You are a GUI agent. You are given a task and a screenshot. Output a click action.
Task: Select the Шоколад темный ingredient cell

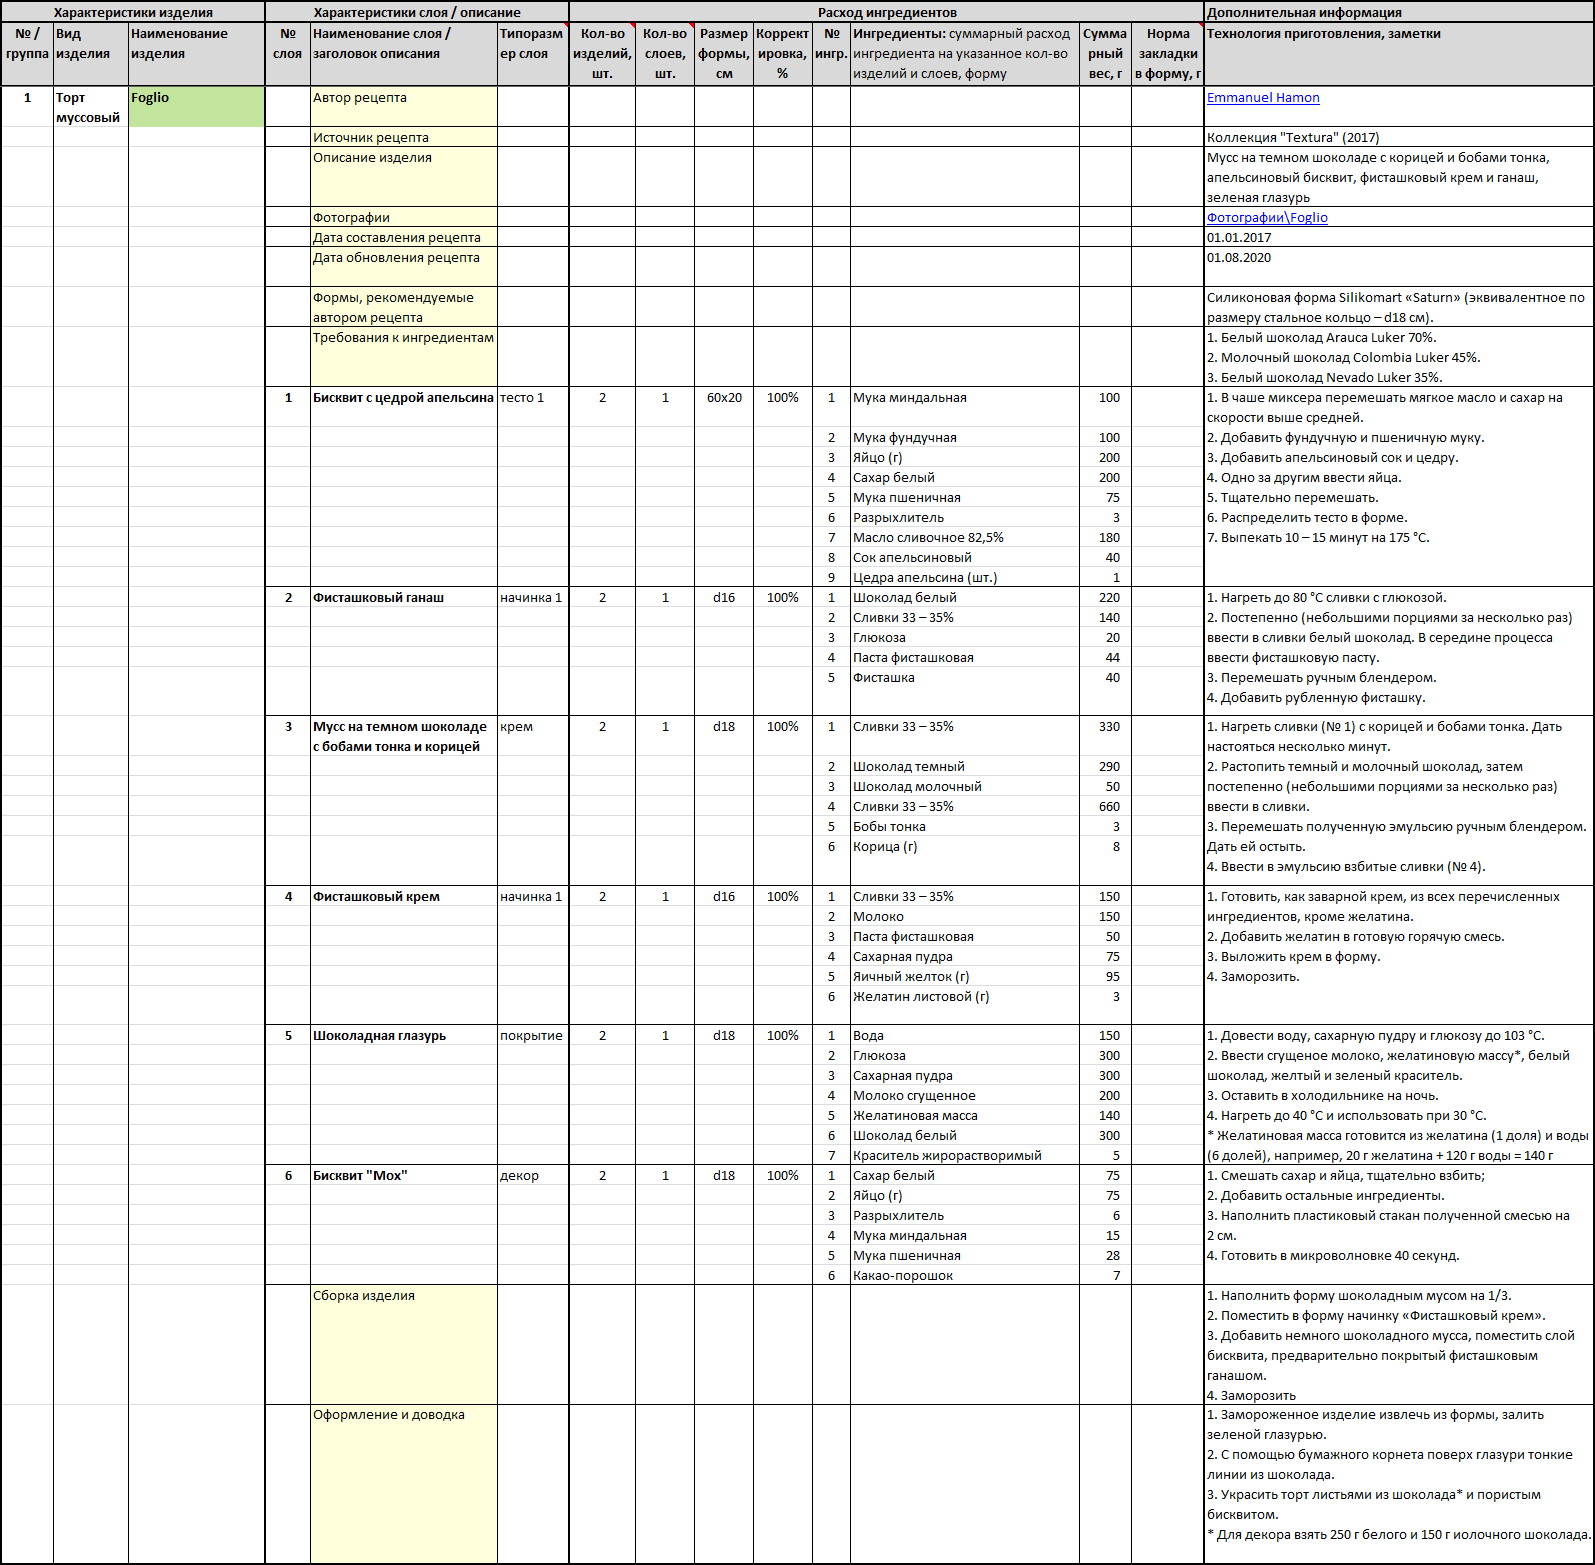965,767
